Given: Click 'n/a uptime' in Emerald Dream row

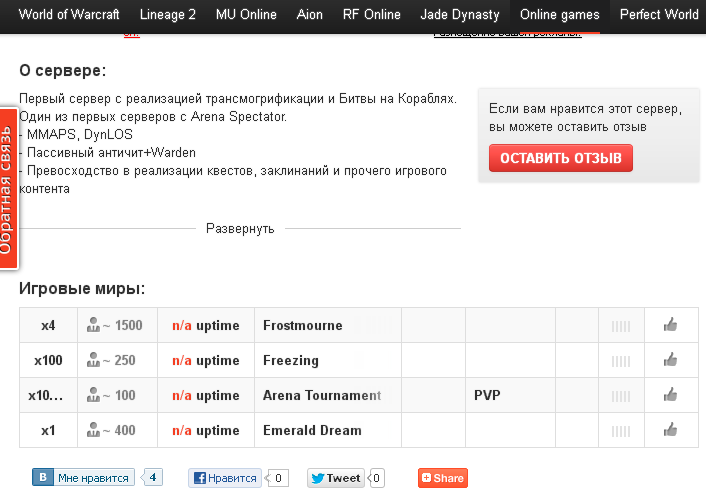Looking at the screenshot, I should [205, 430].
